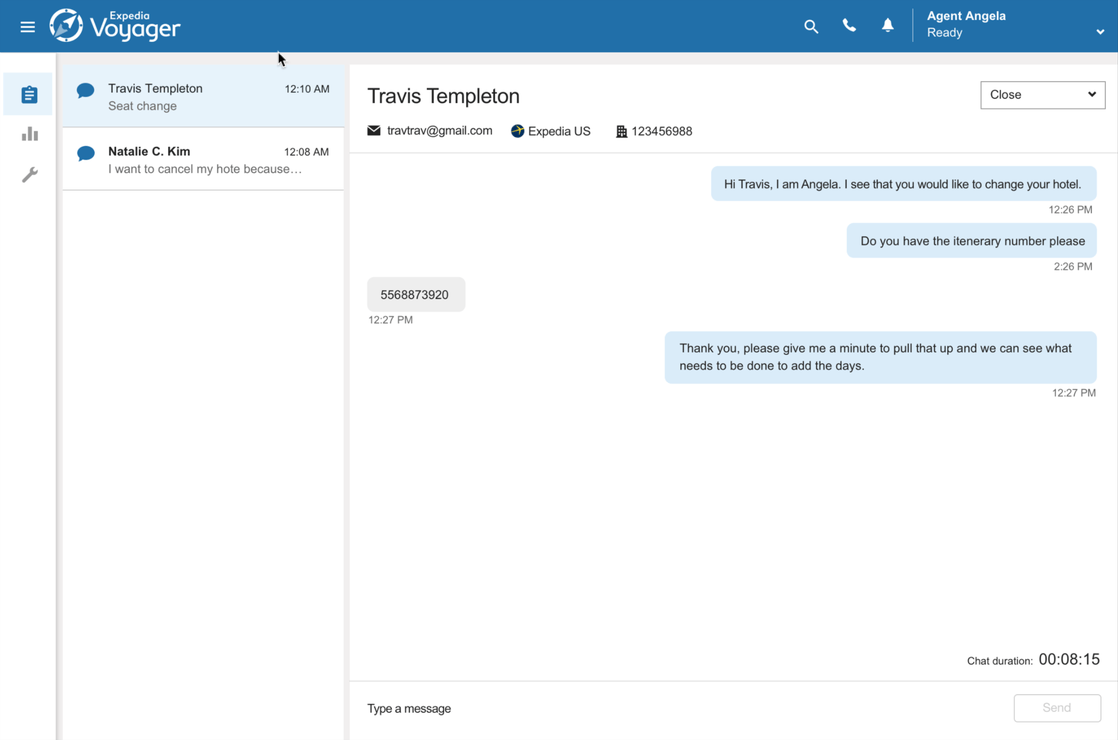Expand the Agent Angela status dropdown

[1099, 32]
